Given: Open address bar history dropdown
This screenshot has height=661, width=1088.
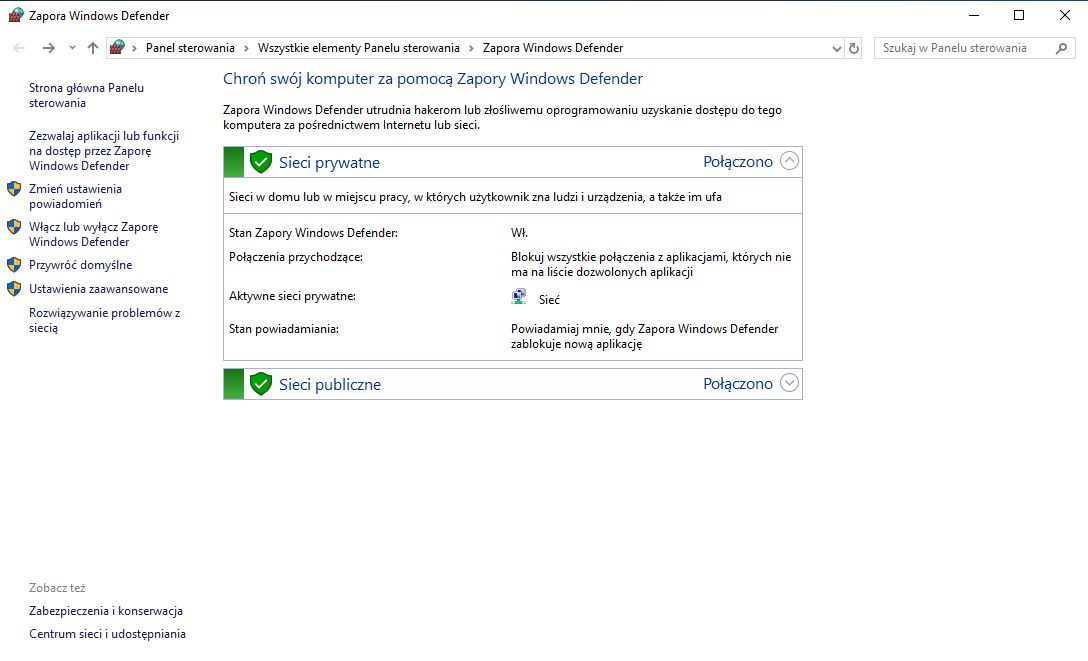Looking at the screenshot, I should tap(836, 49).
